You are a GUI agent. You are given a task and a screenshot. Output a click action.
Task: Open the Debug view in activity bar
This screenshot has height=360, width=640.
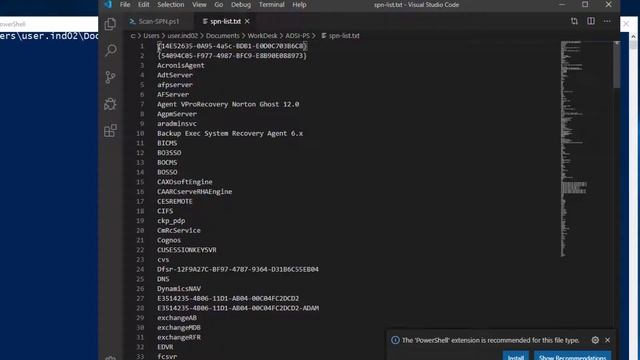coord(110,104)
